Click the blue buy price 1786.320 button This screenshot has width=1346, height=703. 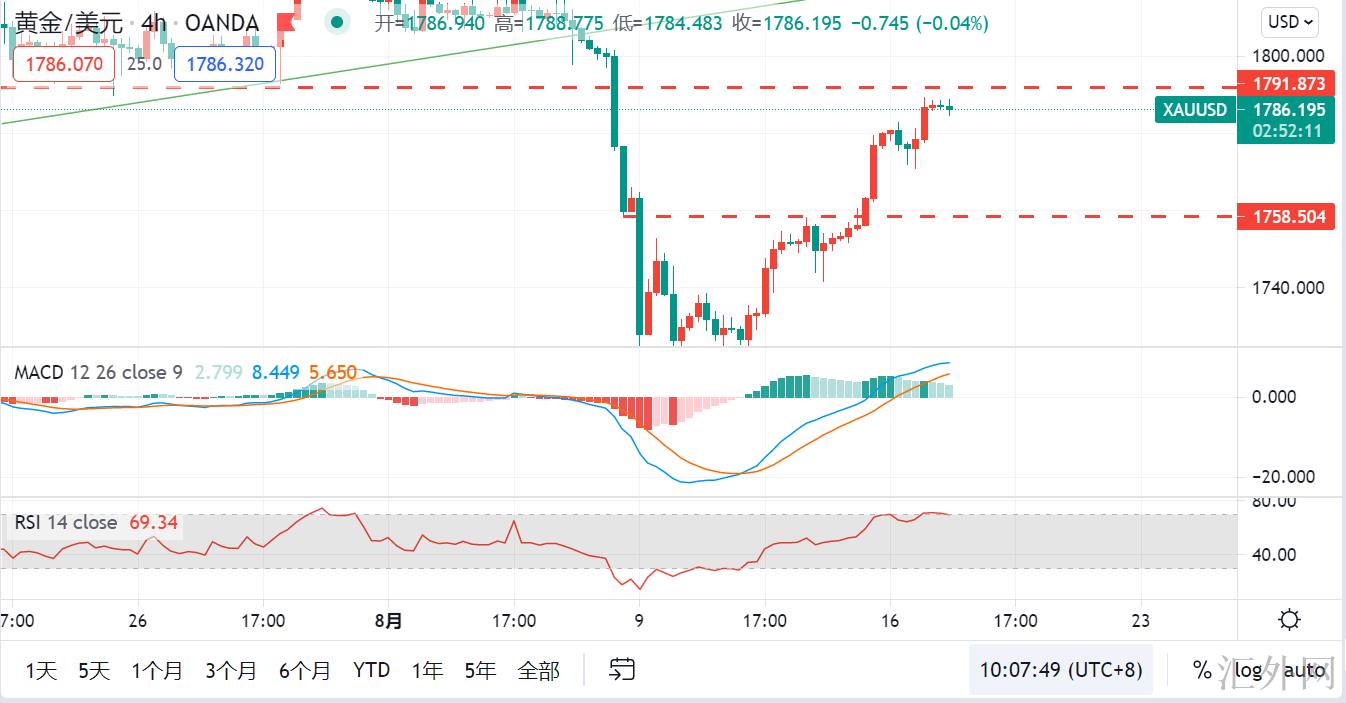coord(225,65)
